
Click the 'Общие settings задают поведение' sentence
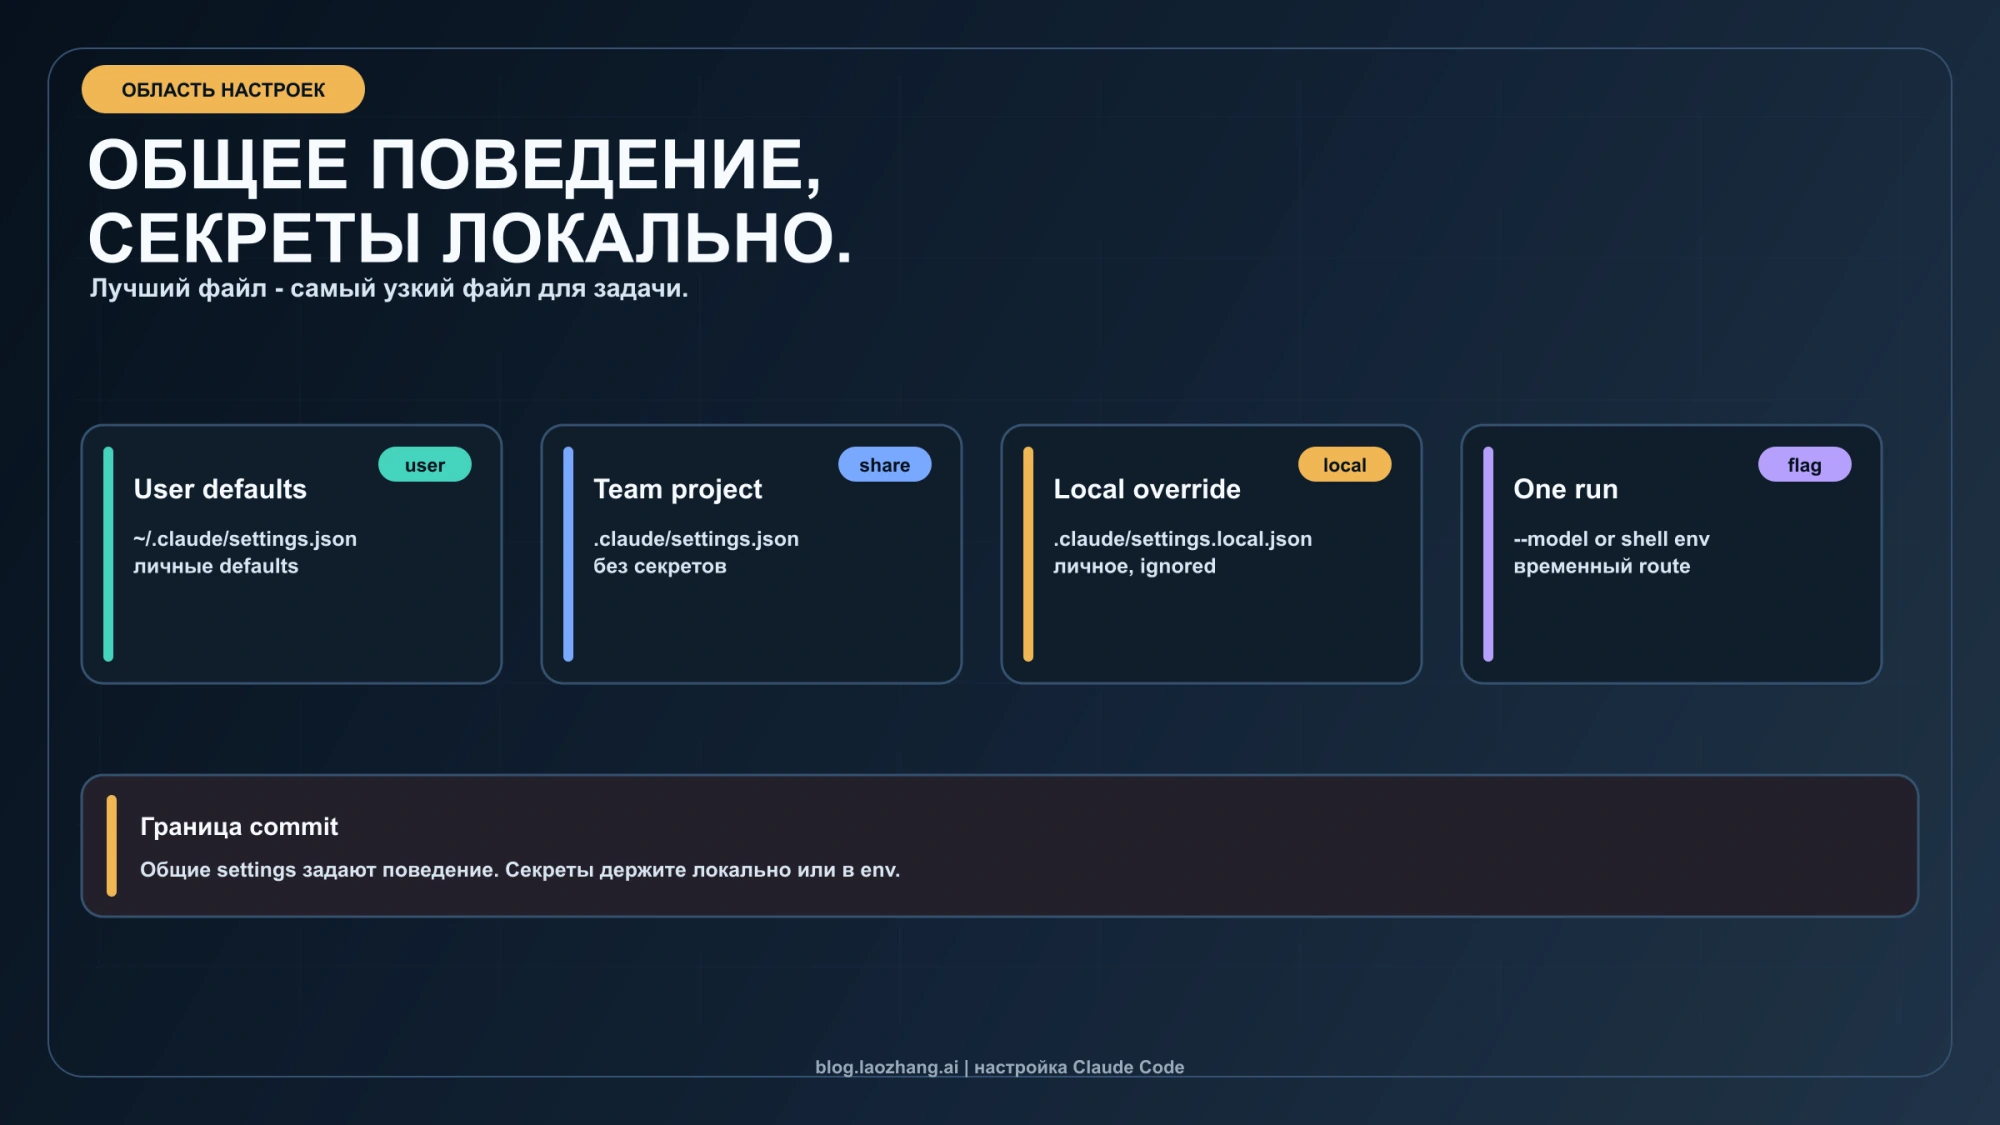(319, 870)
